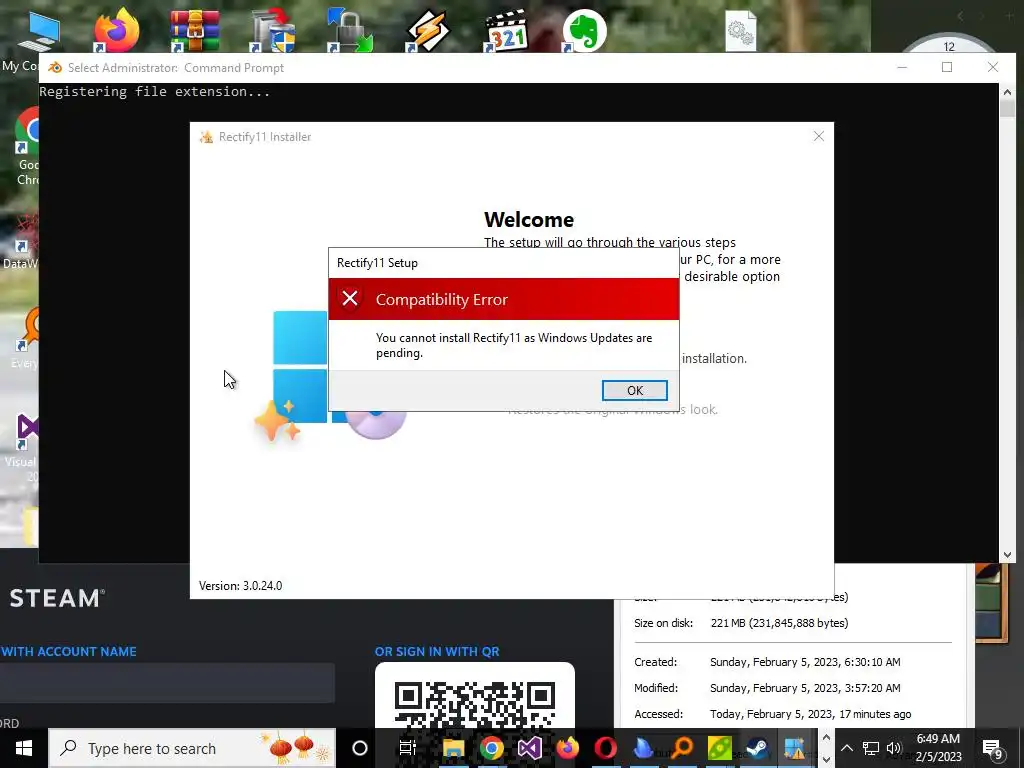Close the Command Prompt window
This screenshot has width=1024, height=768.
pos(993,67)
